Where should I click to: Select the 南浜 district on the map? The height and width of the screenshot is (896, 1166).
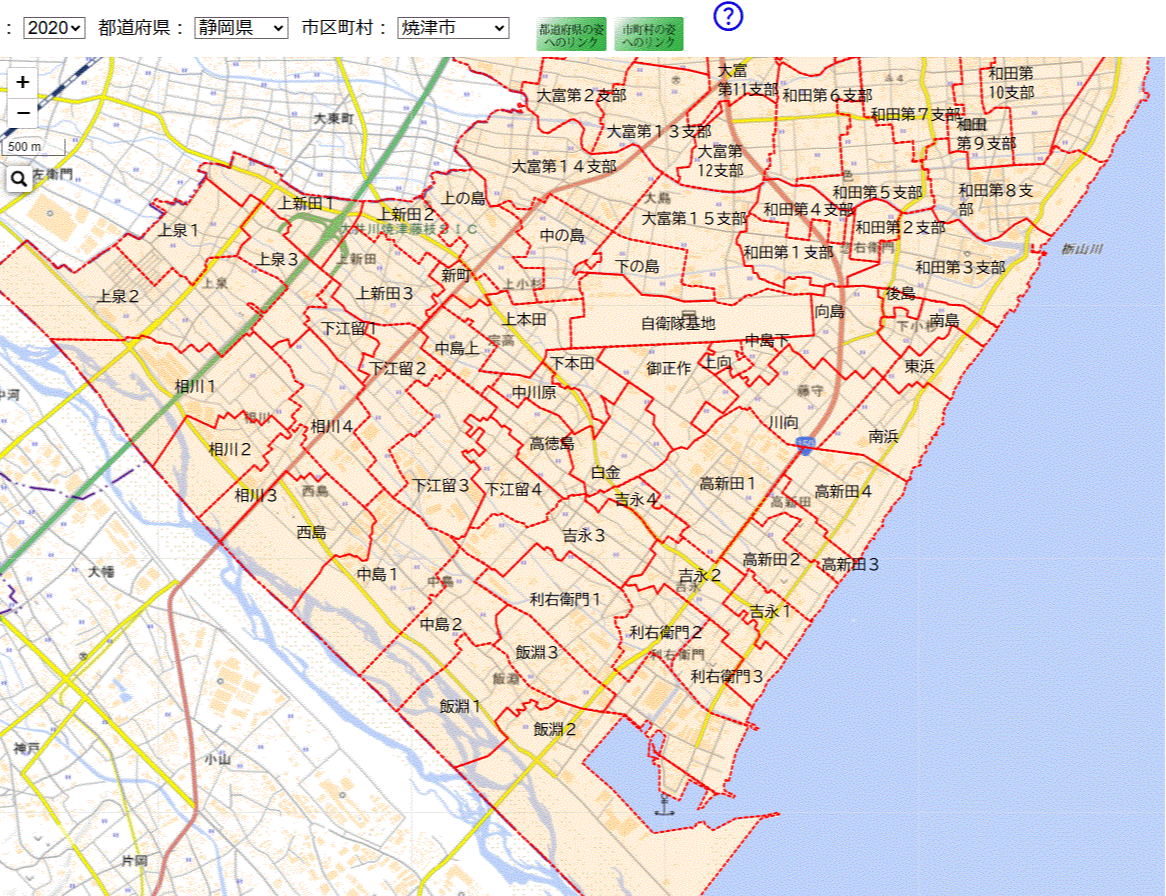click(x=883, y=436)
